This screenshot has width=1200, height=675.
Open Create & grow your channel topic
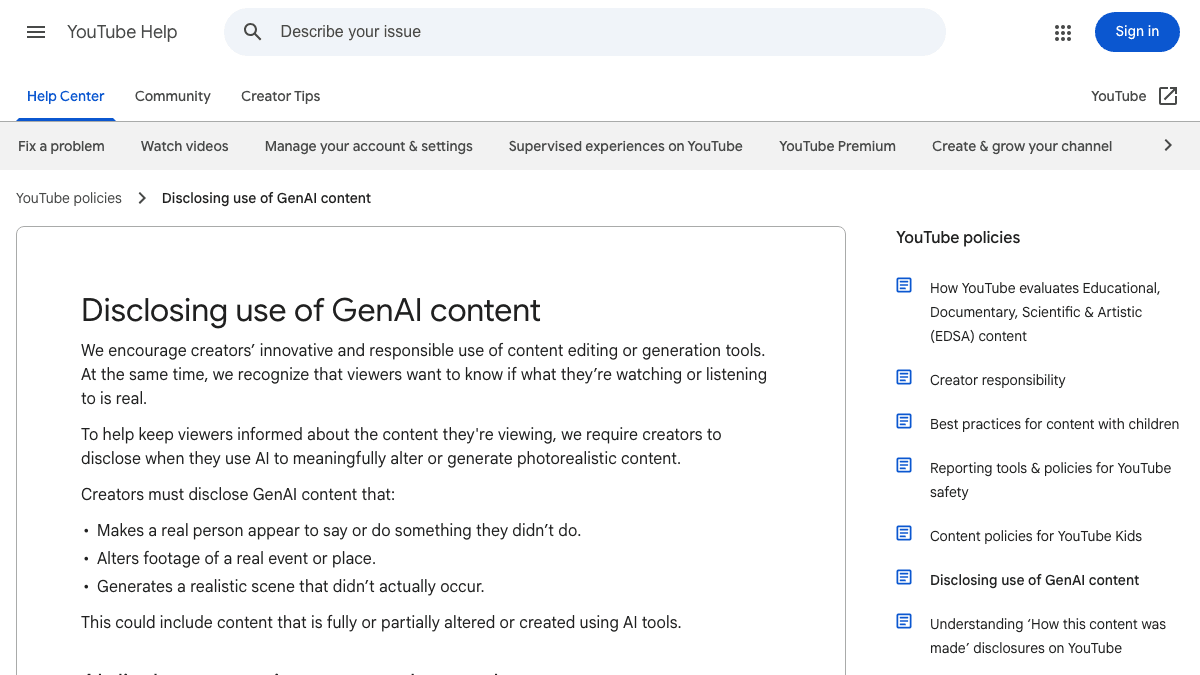click(x=1022, y=146)
